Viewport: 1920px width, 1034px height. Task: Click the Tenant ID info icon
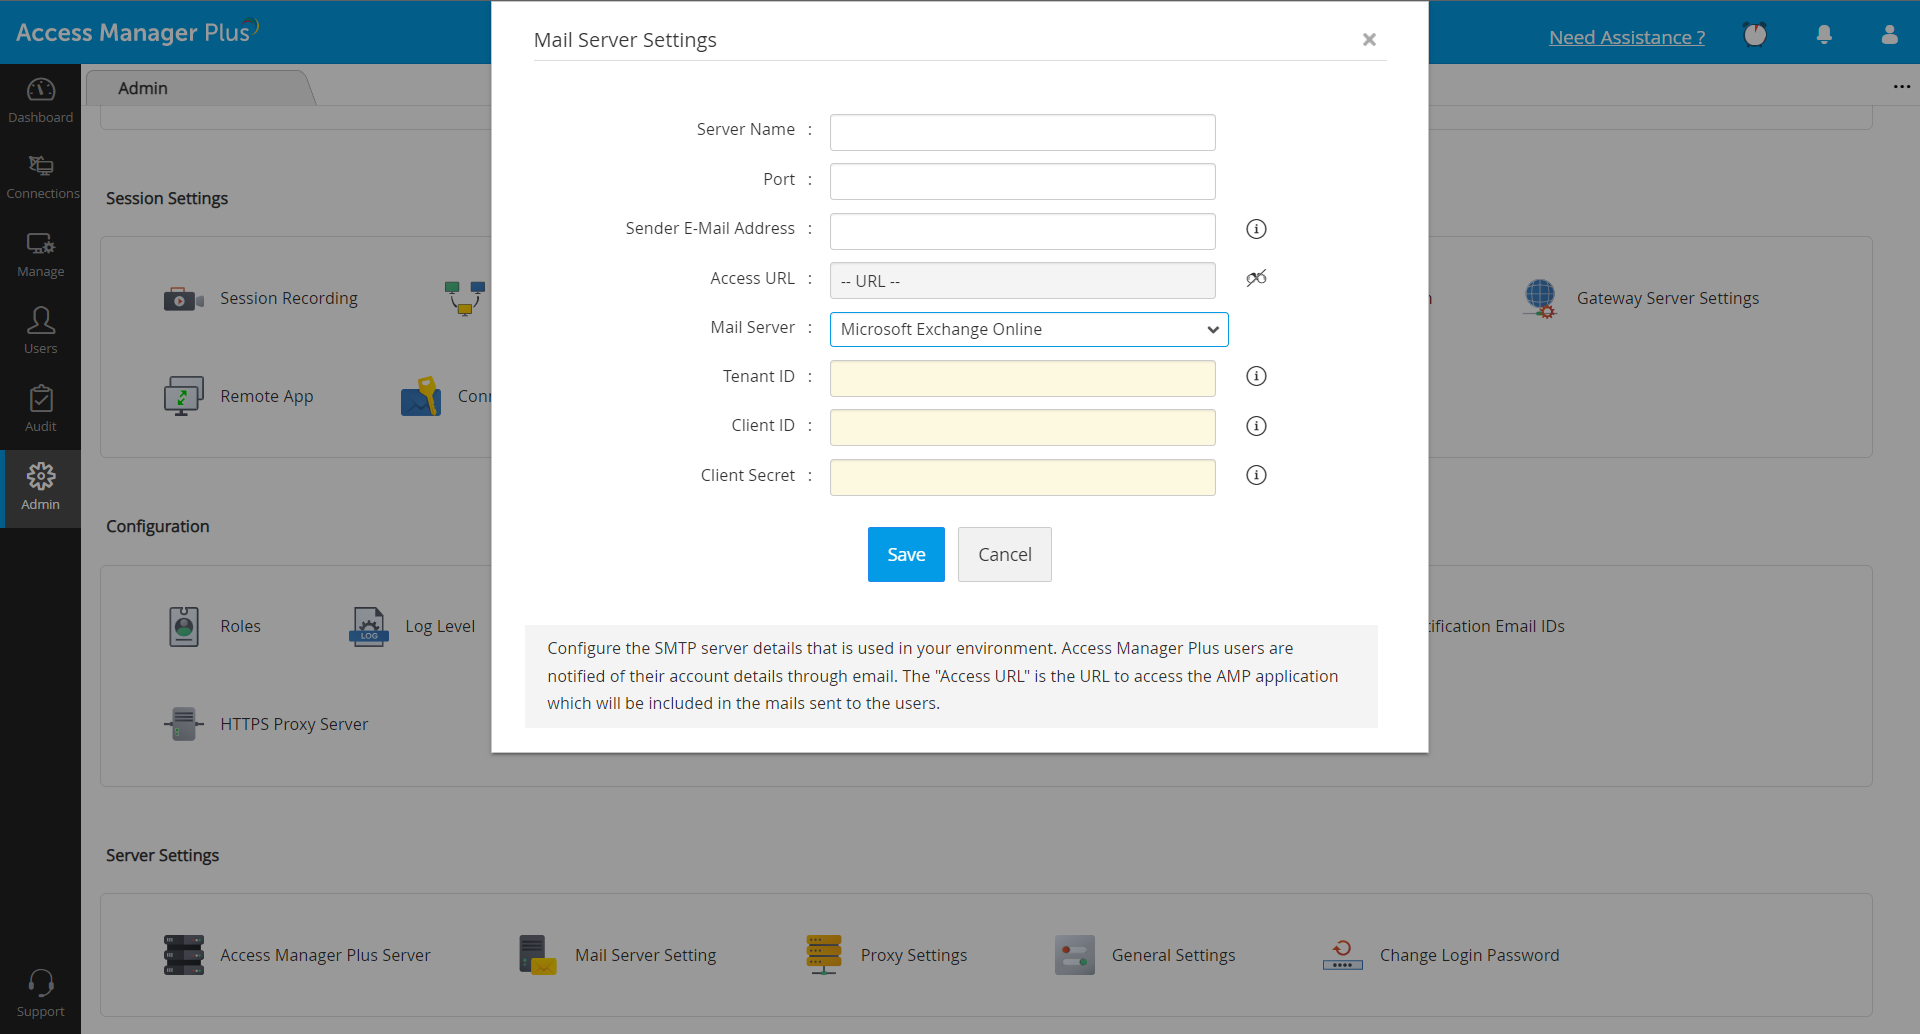pyautogui.click(x=1256, y=376)
